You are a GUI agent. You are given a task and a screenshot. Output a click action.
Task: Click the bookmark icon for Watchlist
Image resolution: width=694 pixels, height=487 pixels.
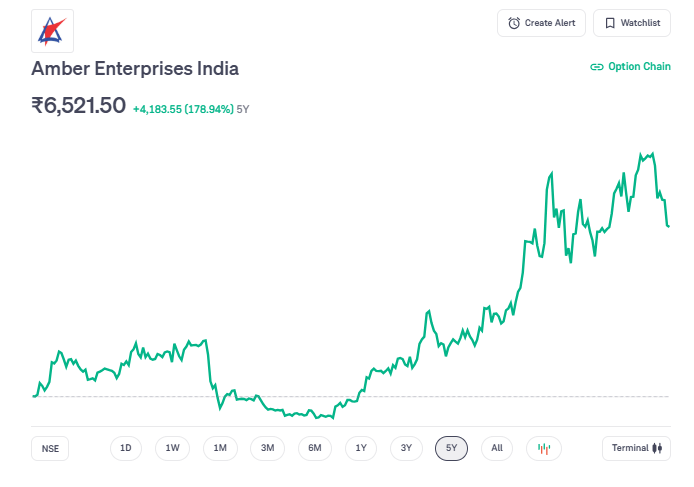610,23
